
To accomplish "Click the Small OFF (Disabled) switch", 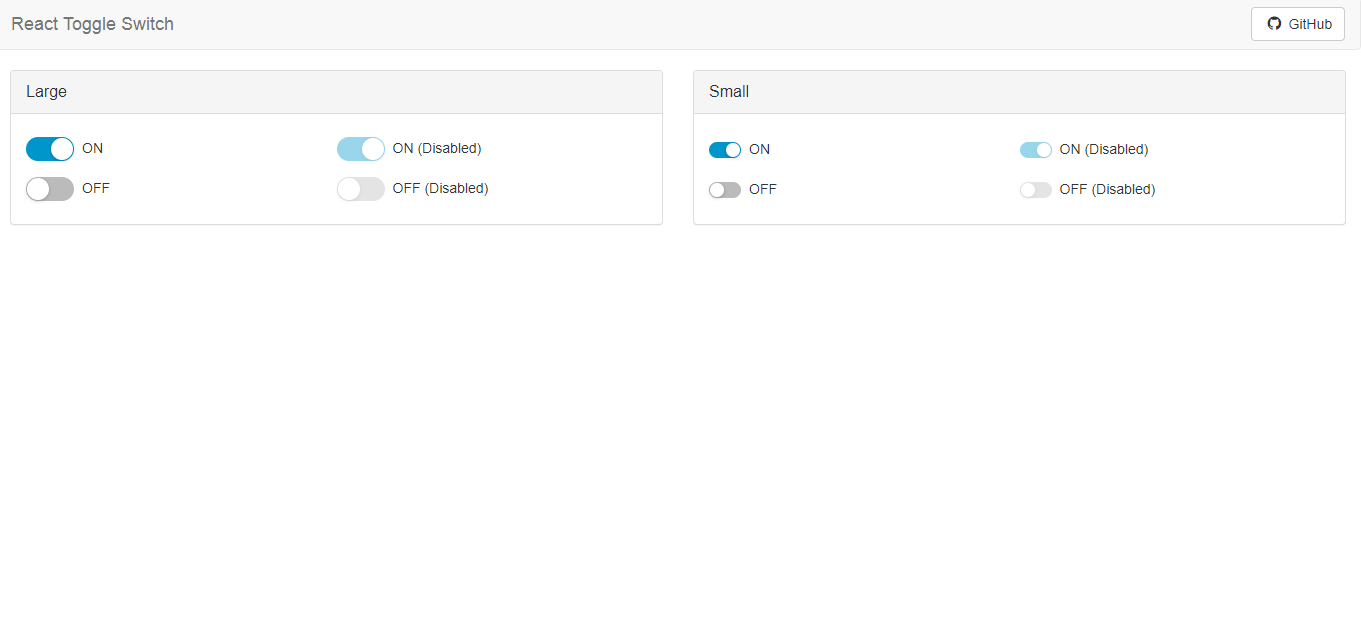I will coord(1036,190).
